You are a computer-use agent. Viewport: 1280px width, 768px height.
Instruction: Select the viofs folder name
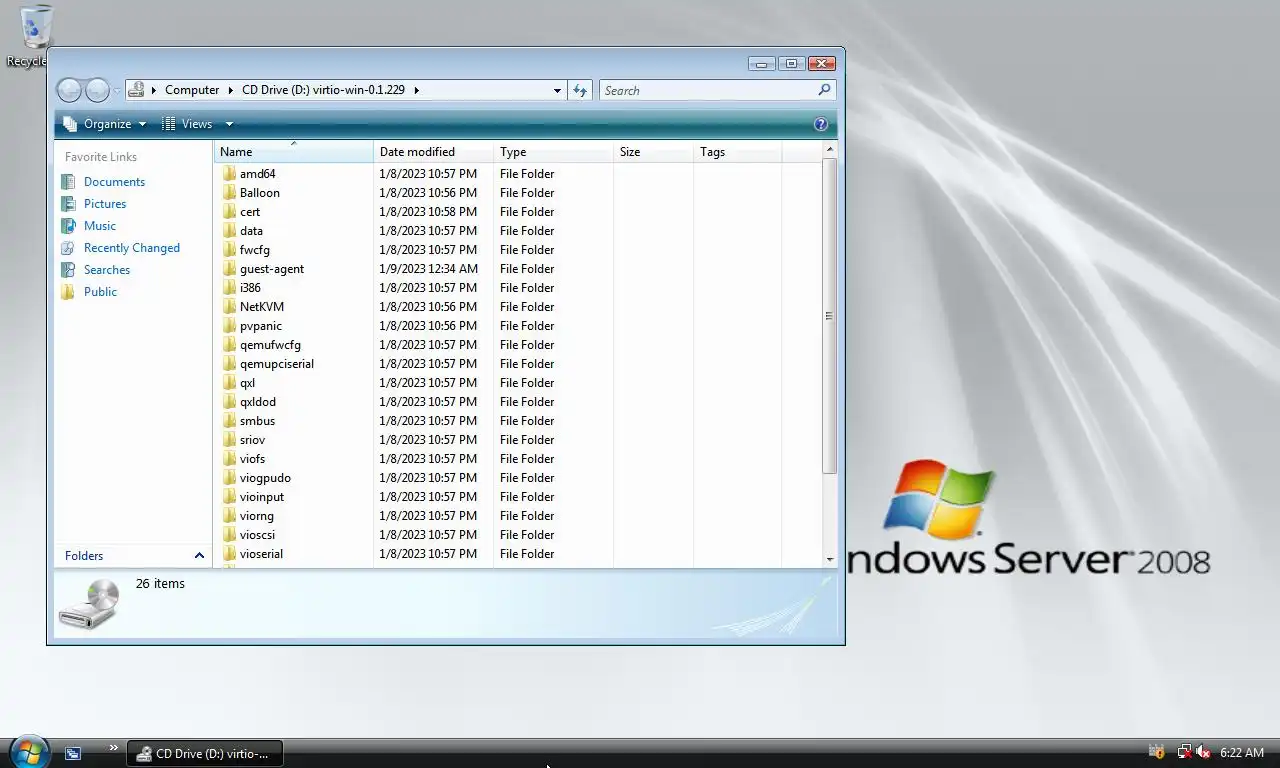click(252, 458)
